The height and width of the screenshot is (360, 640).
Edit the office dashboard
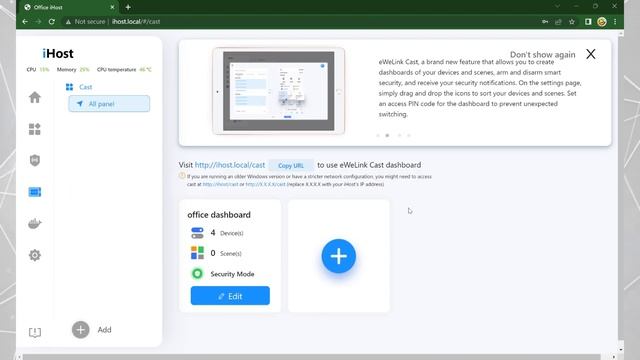point(230,296)
